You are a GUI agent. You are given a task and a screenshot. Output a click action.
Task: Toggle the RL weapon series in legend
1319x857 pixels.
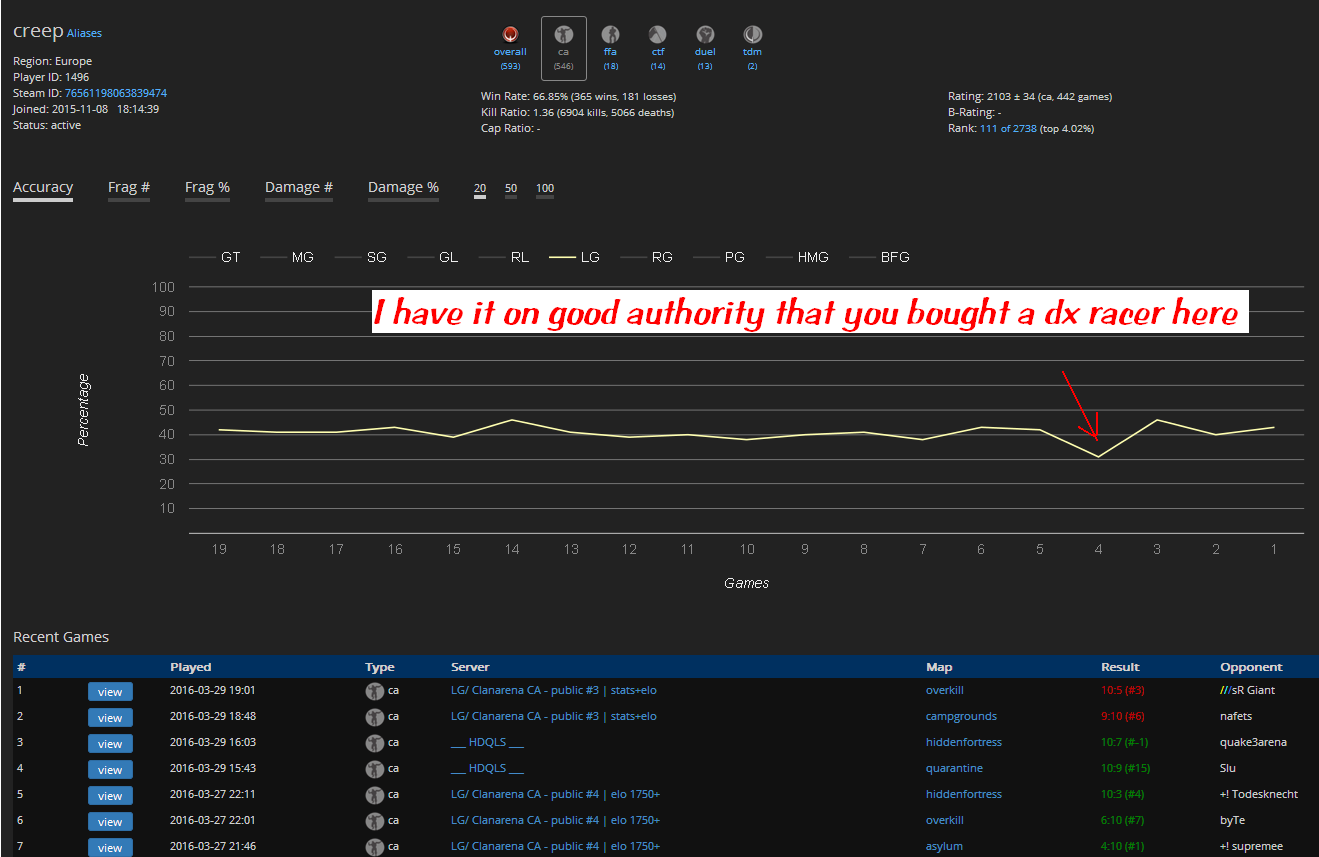(505, 257)
